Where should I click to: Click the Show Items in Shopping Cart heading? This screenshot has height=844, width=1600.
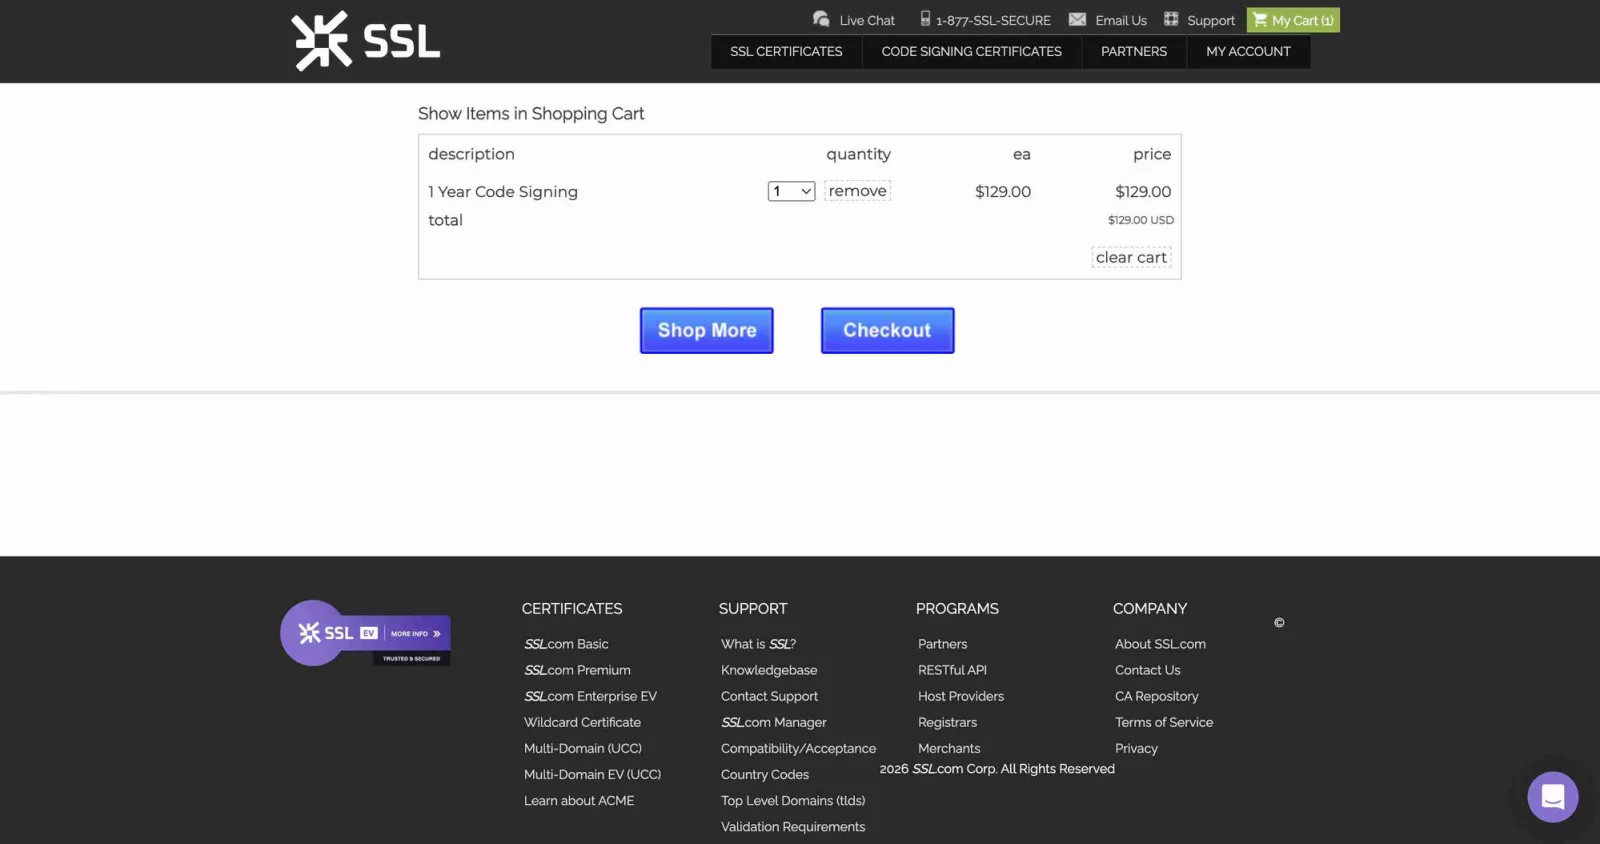pyautogui.click(x=531, y=114)
